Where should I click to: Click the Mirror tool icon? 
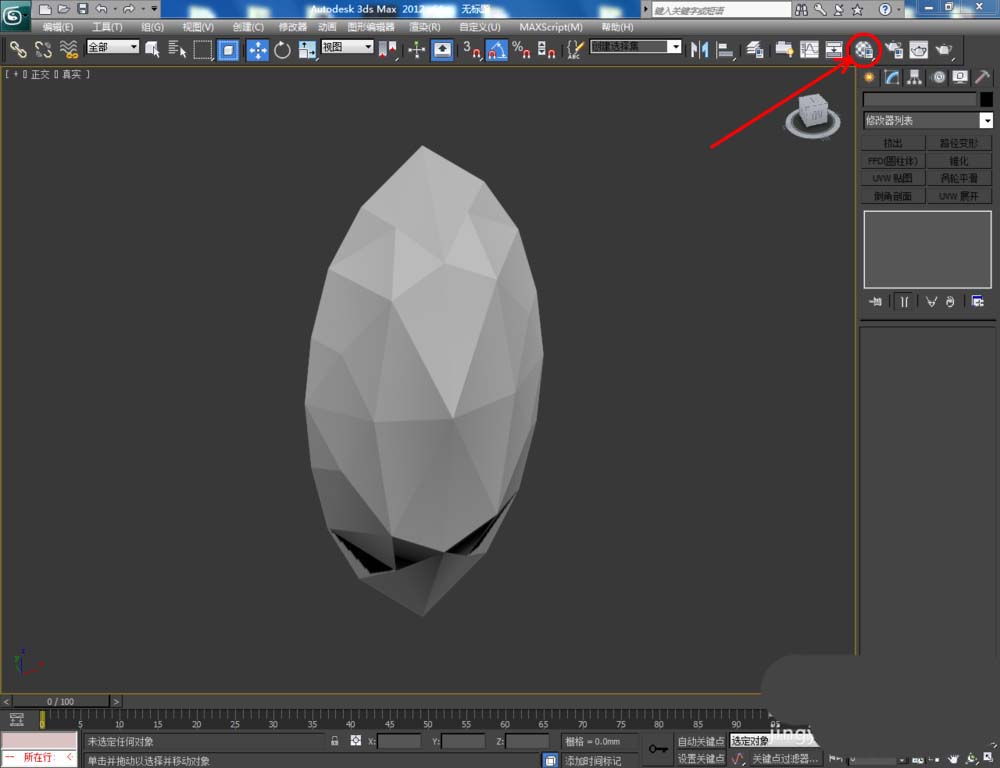pyautogui.click(x=700, y=49)
